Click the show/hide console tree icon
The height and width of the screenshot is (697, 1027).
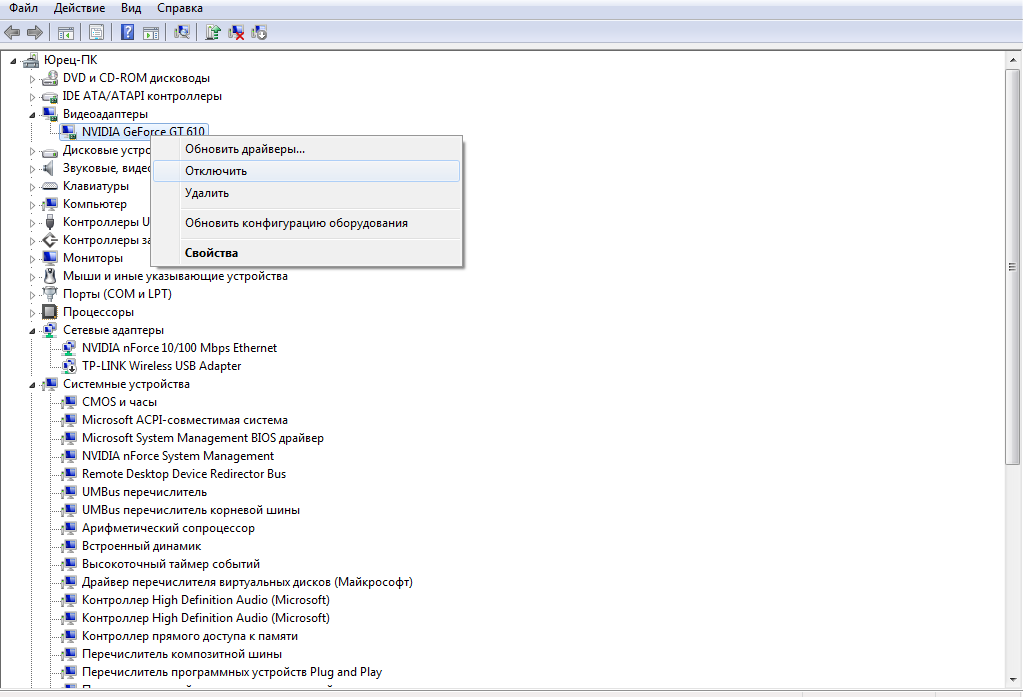[65, 32]
